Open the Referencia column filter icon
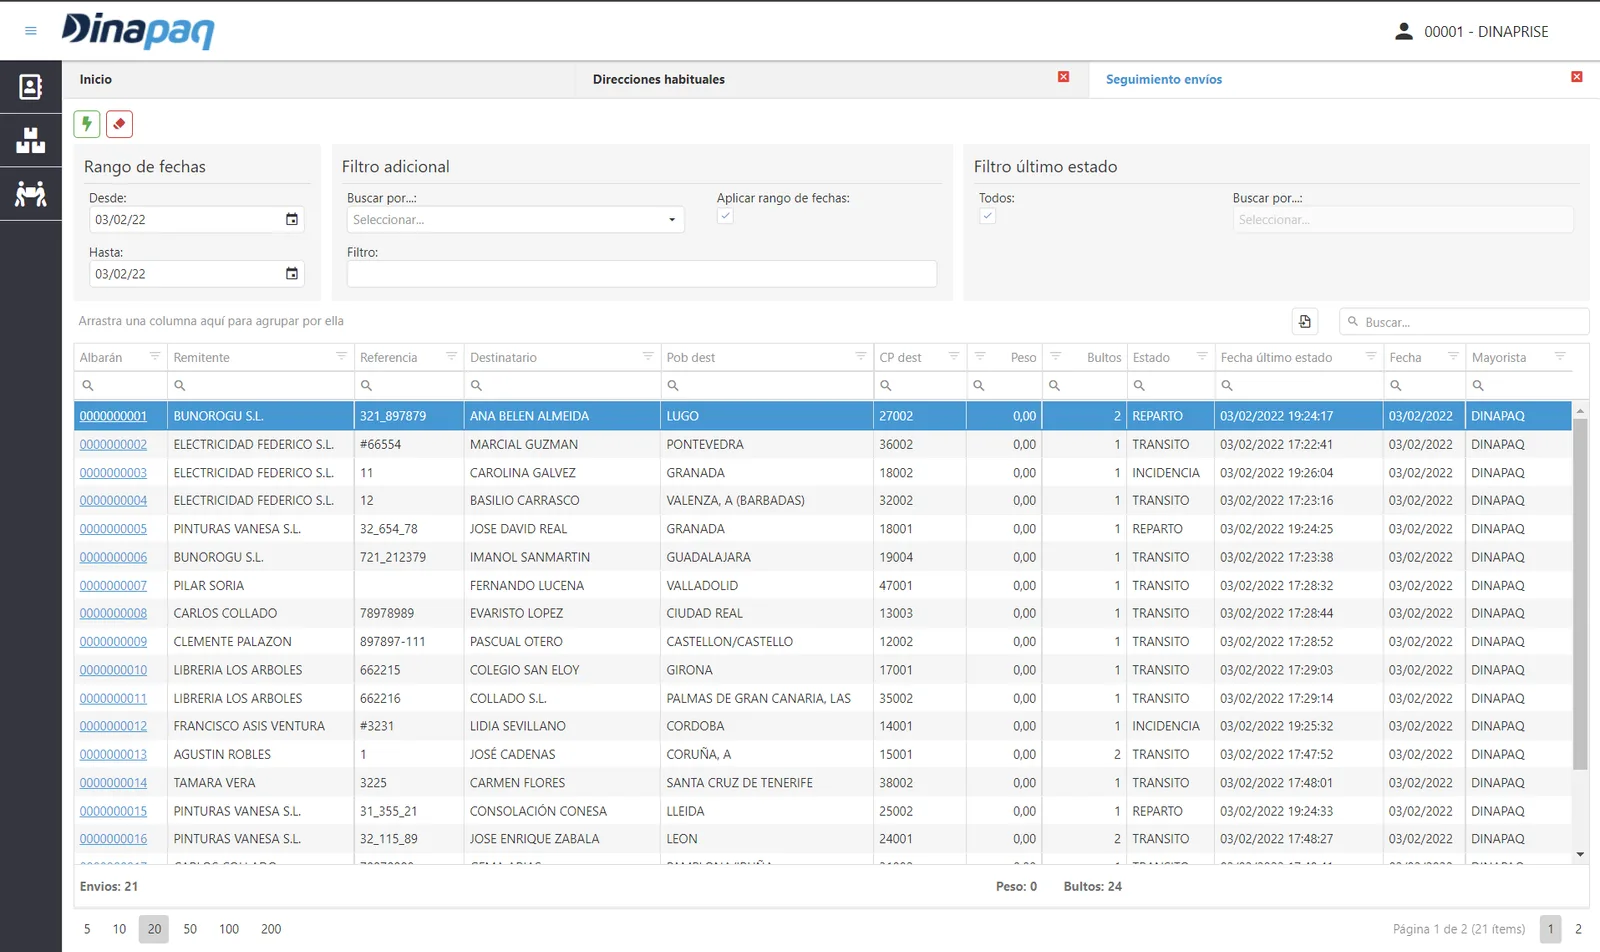 click(x=451, y=356)
